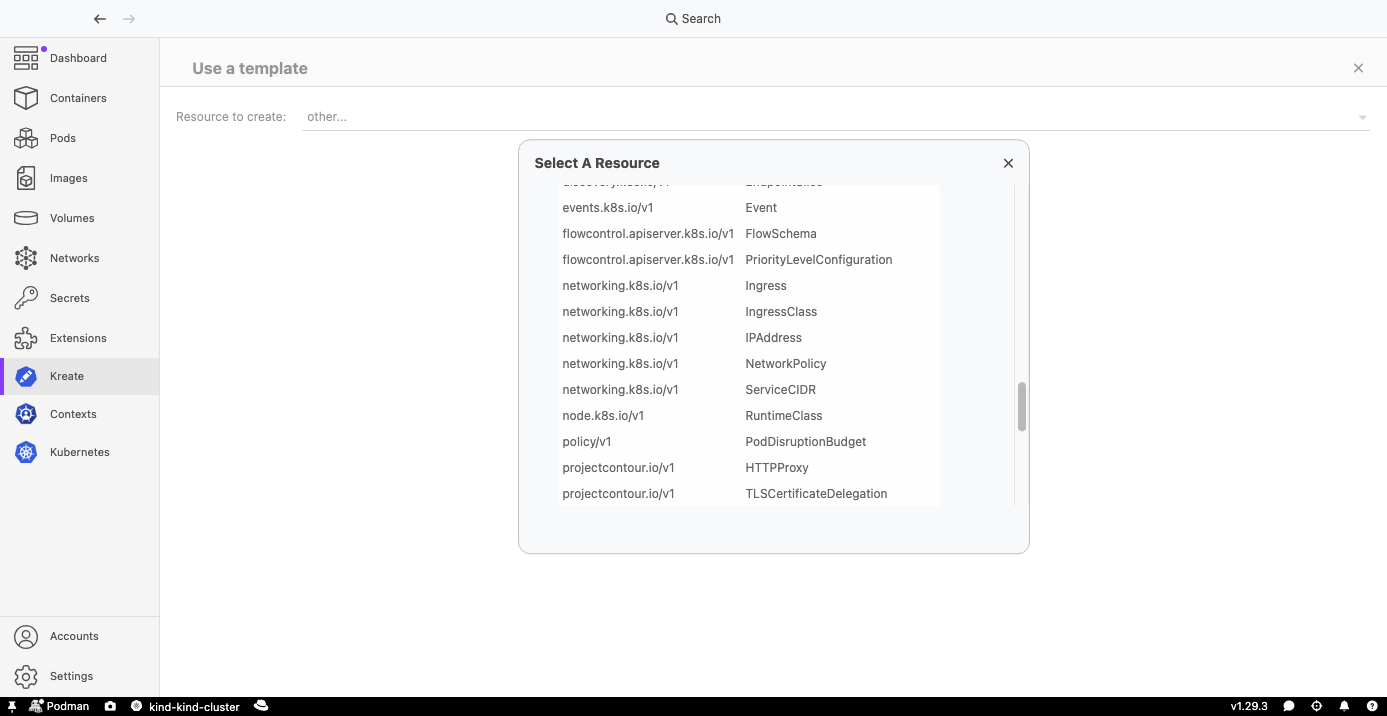Click the camera icon in status bar

(110, 706)
